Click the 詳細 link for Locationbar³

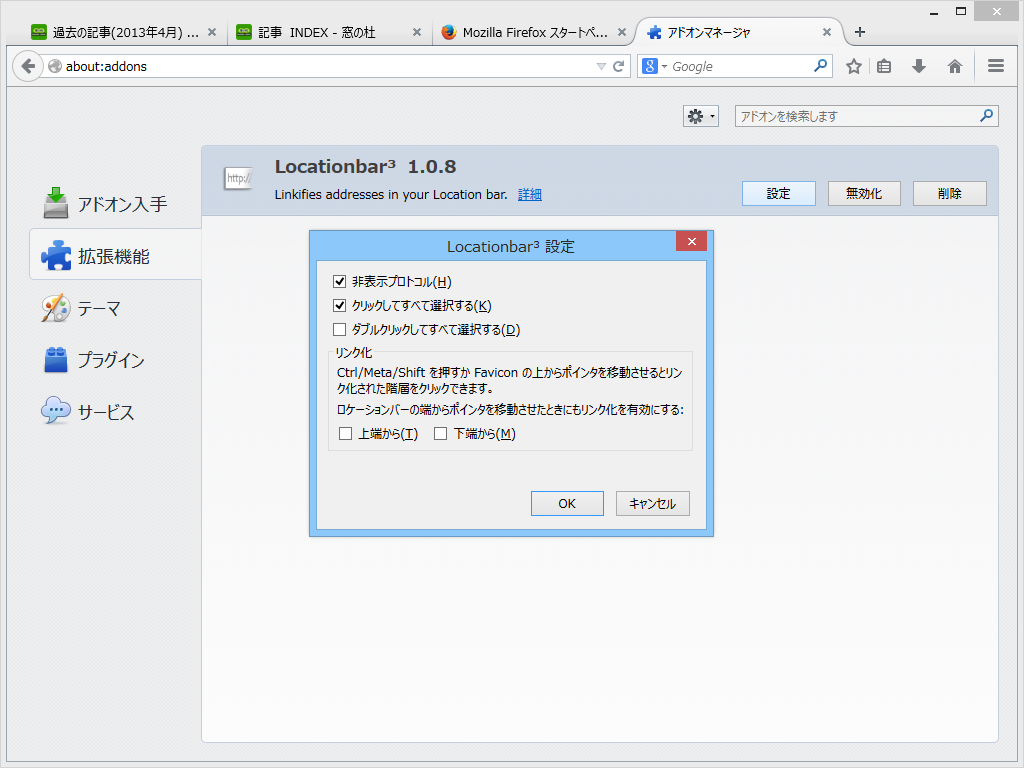coord(528,195)
